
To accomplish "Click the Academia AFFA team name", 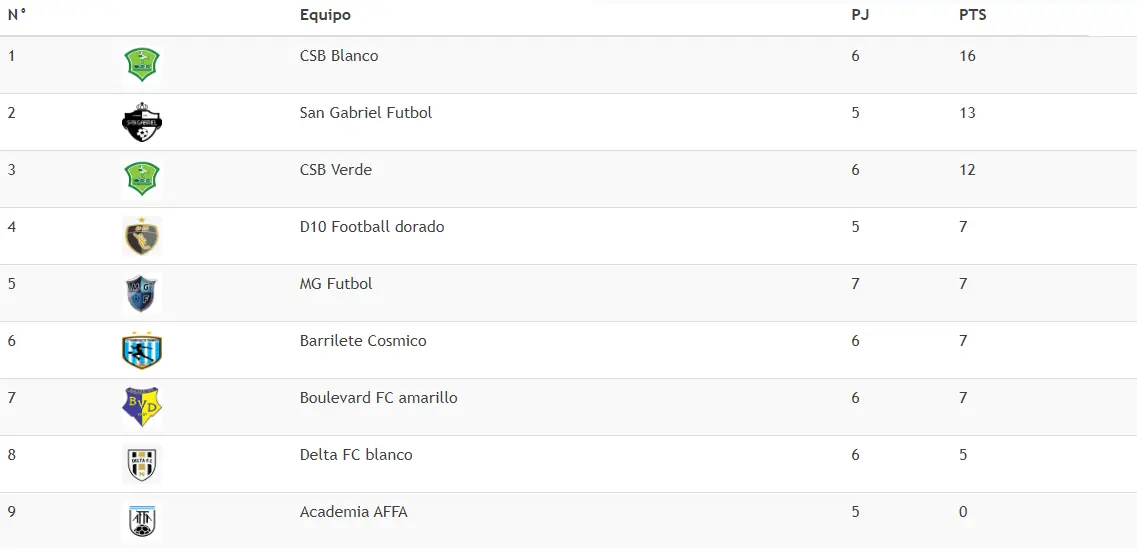I will 353,512.
